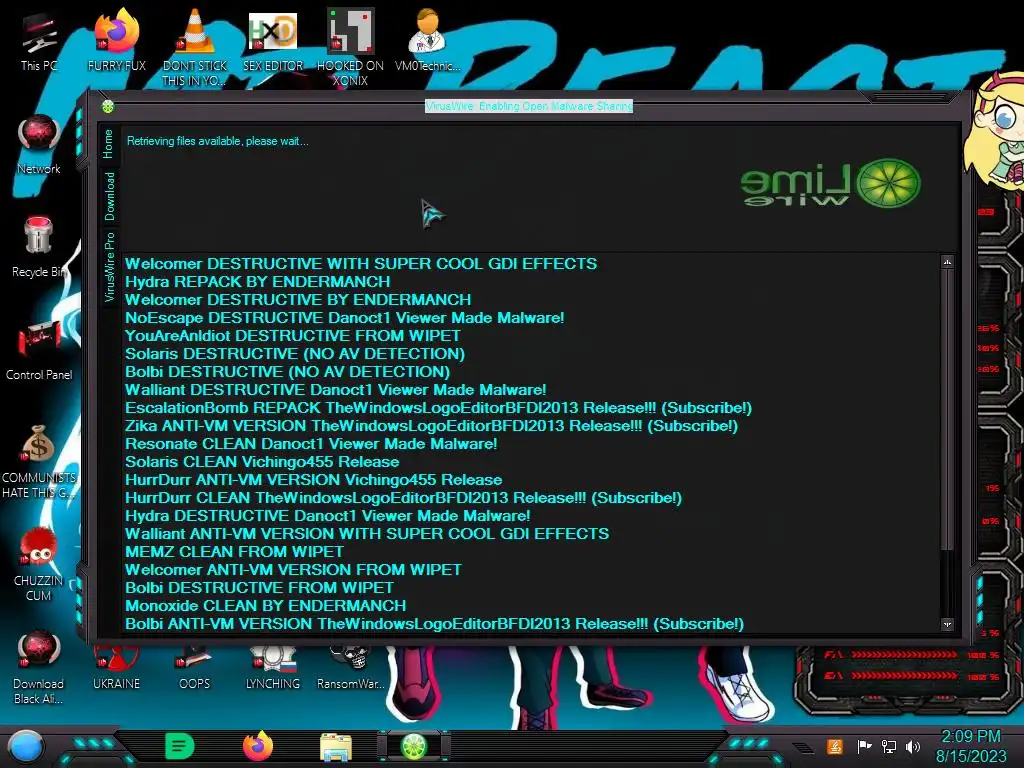The width and height of the screenshot is (1024, 768).
Task: Click the green VirusWire window title icon
Action: pyautogui.click(x=108, y=106)
